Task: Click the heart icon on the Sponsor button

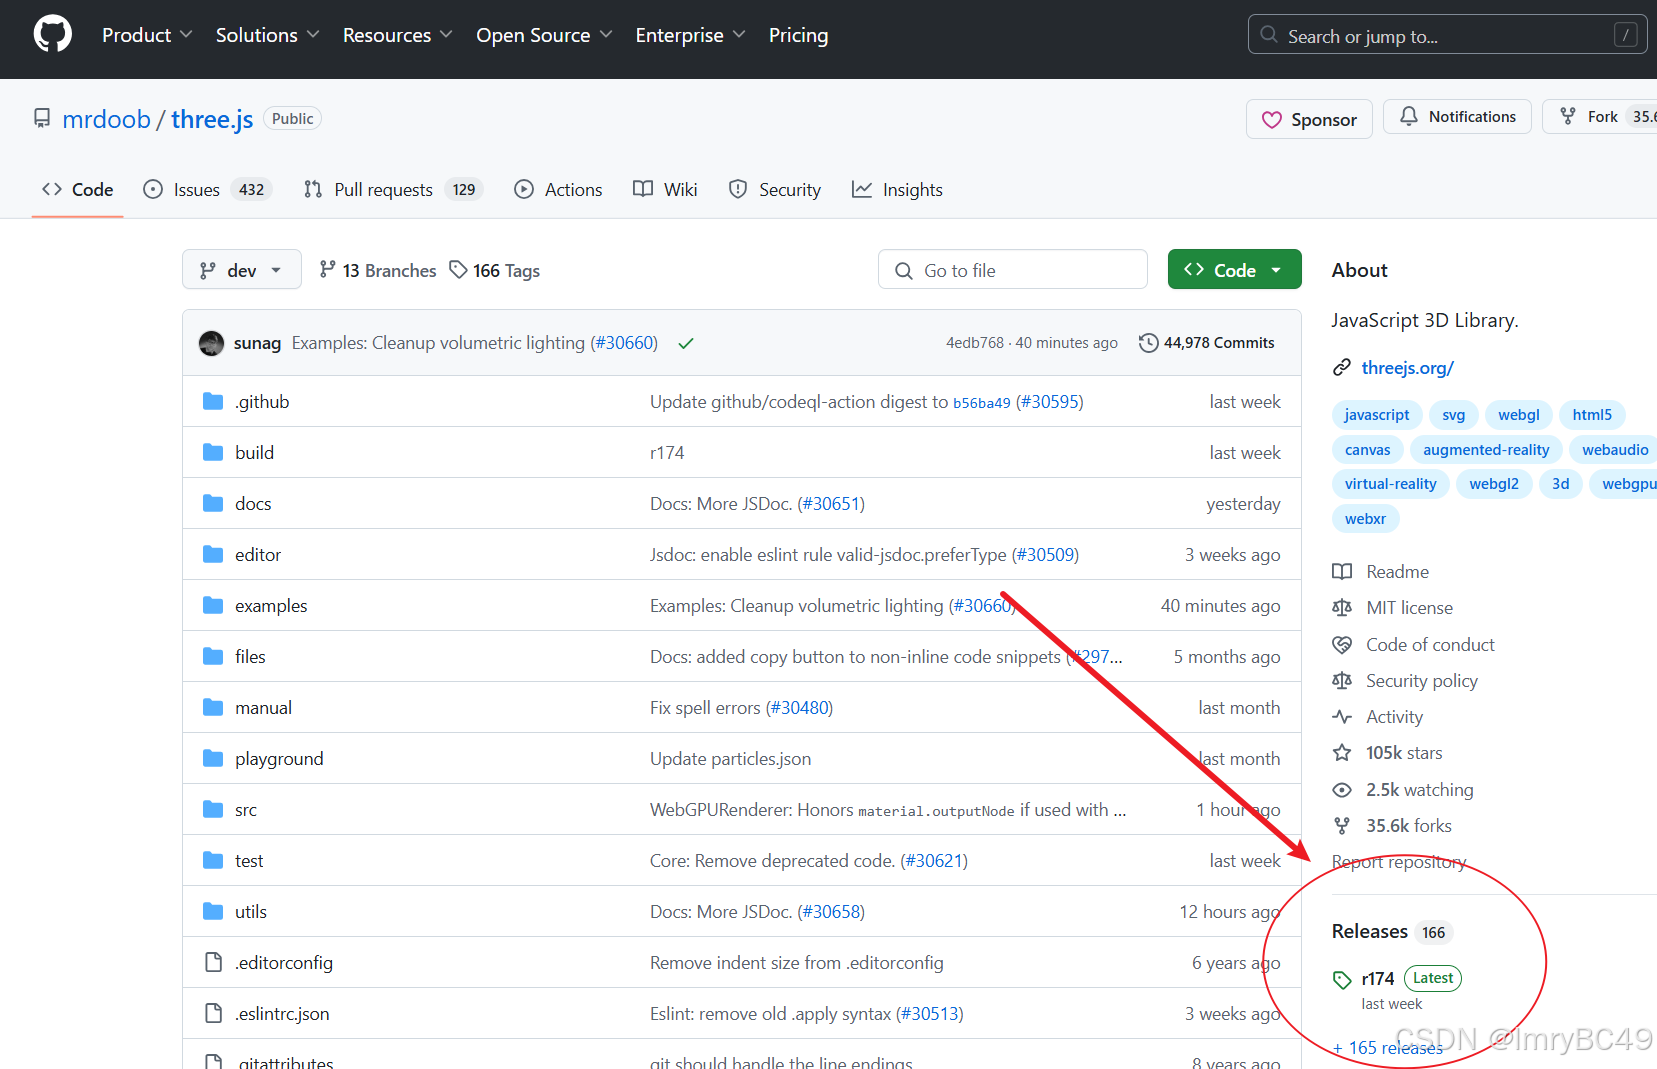Action: [x=1271, y=120]
